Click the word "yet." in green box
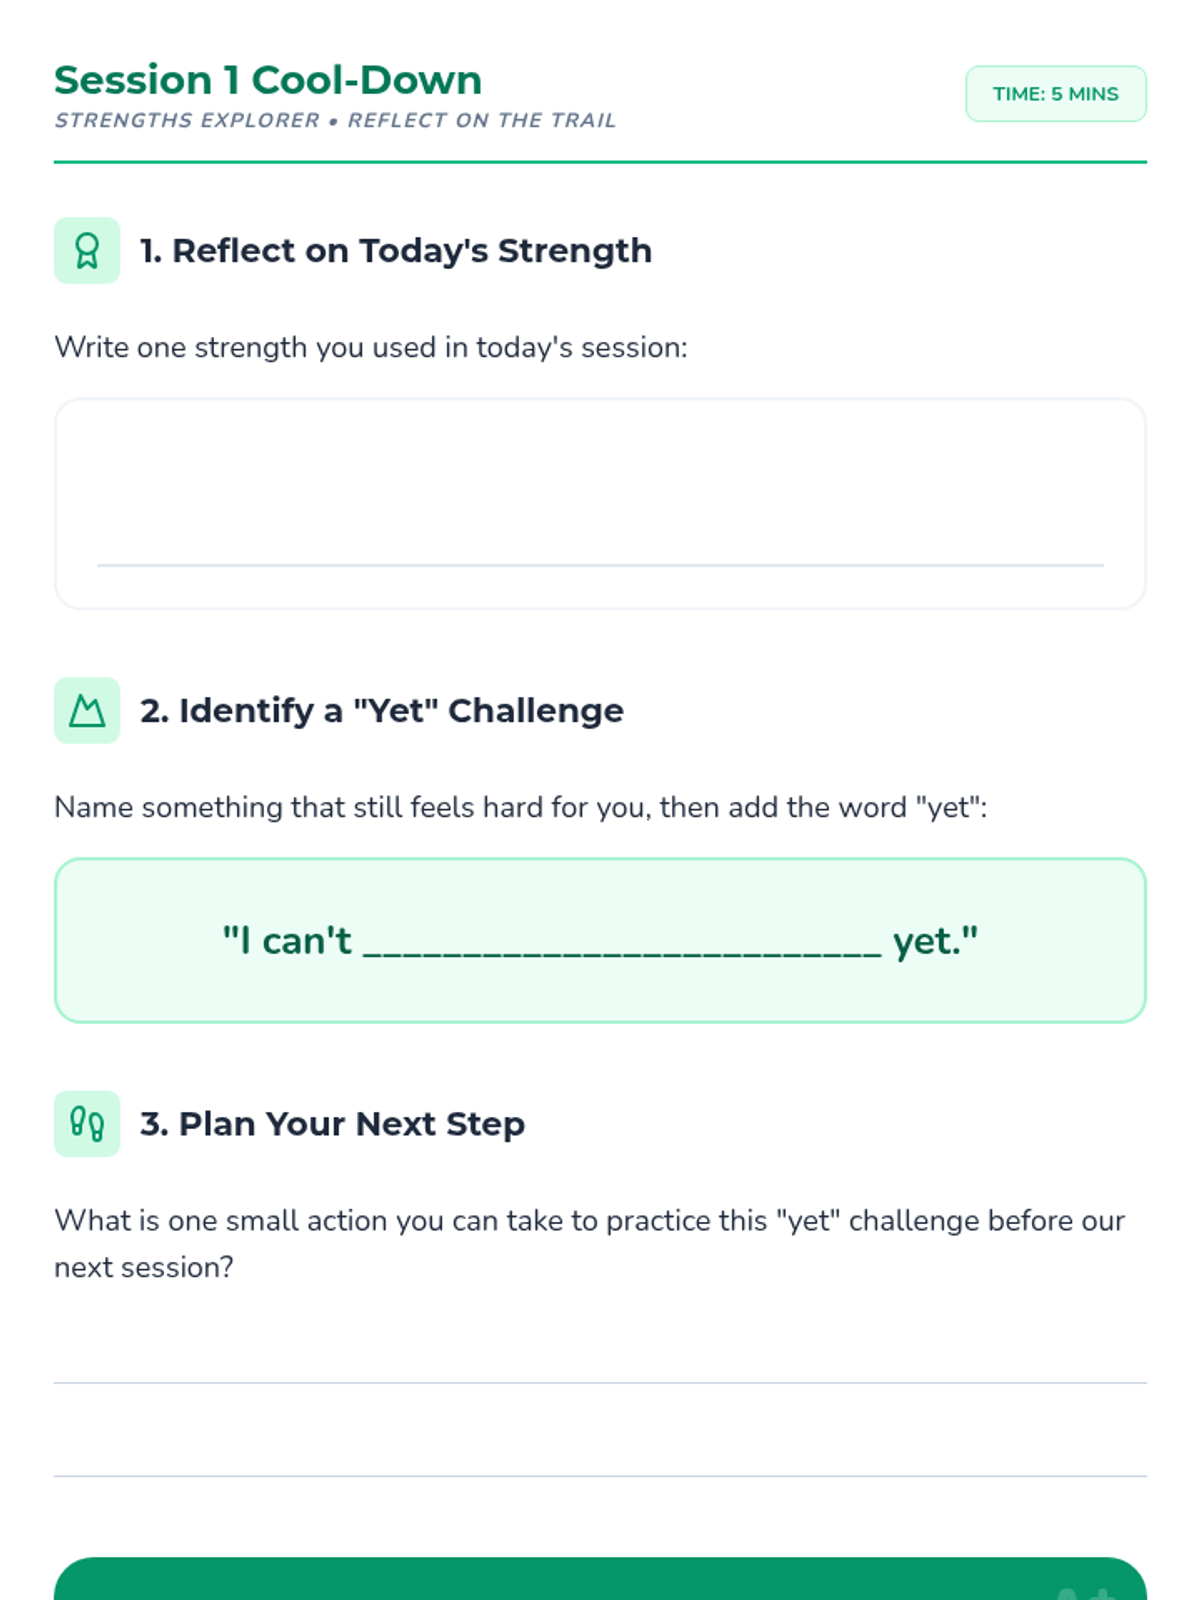 [x=935, y=941]
